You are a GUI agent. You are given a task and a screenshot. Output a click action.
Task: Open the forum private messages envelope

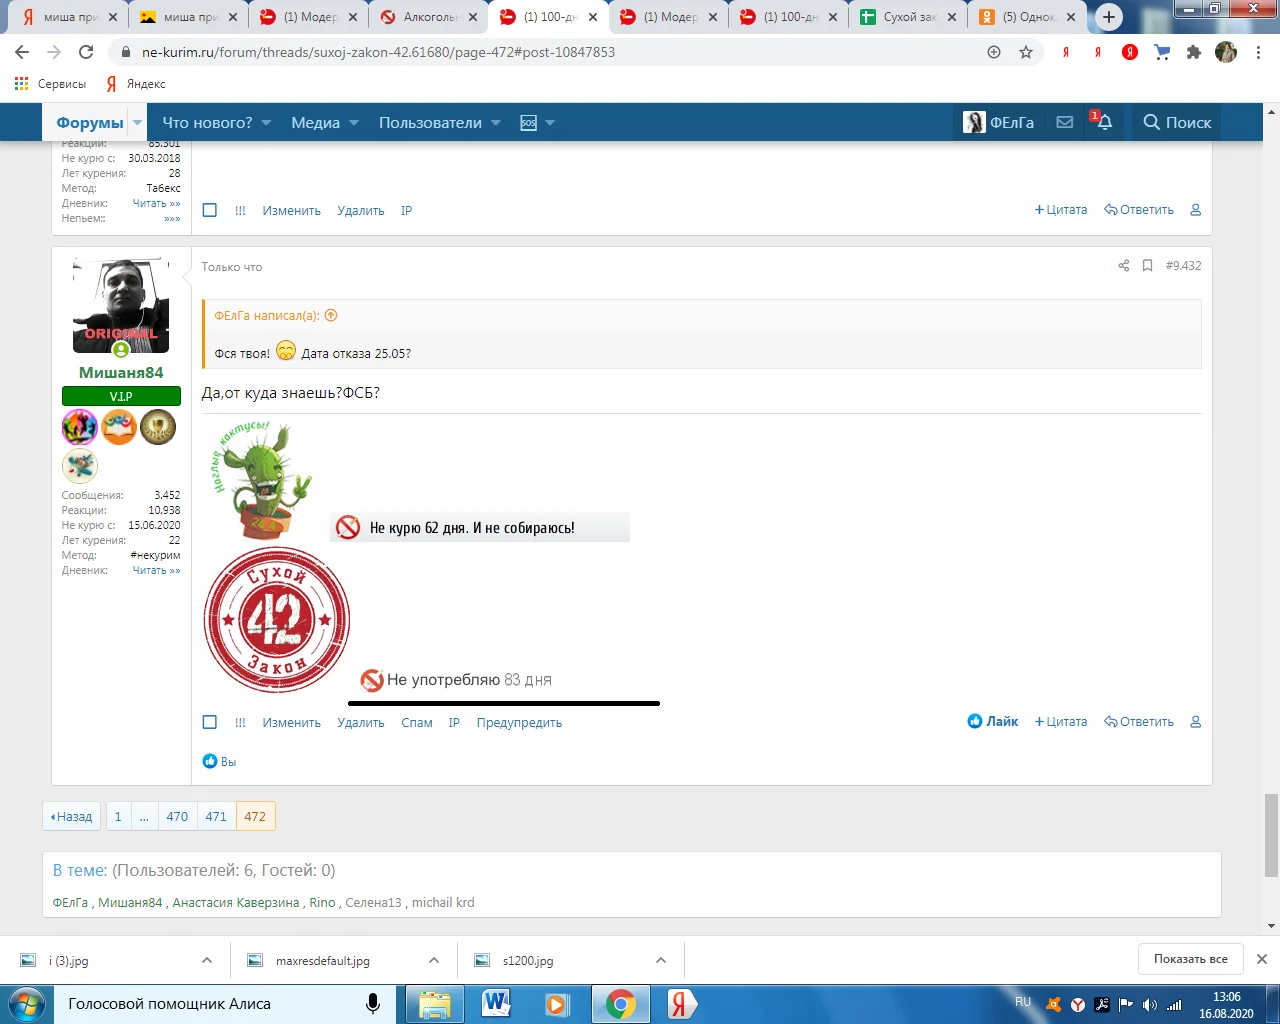[1065, 122]
